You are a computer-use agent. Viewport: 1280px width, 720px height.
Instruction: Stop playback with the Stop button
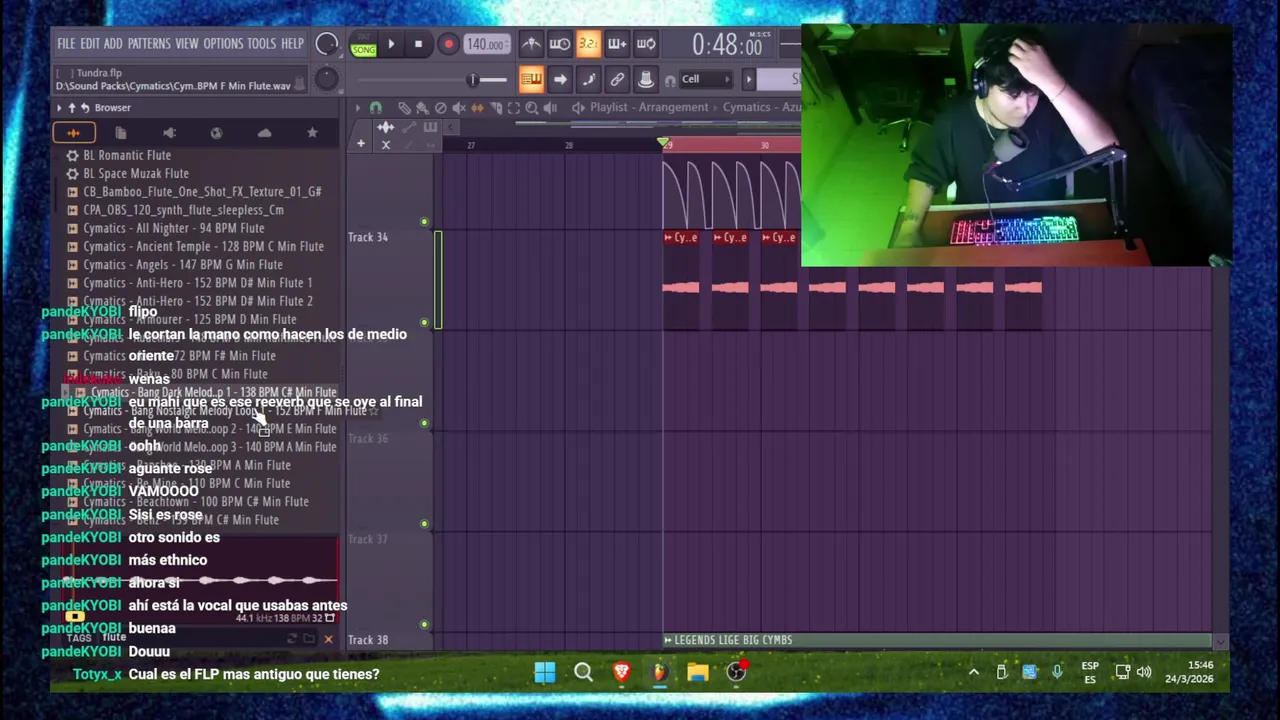click(x=418, y=44)
